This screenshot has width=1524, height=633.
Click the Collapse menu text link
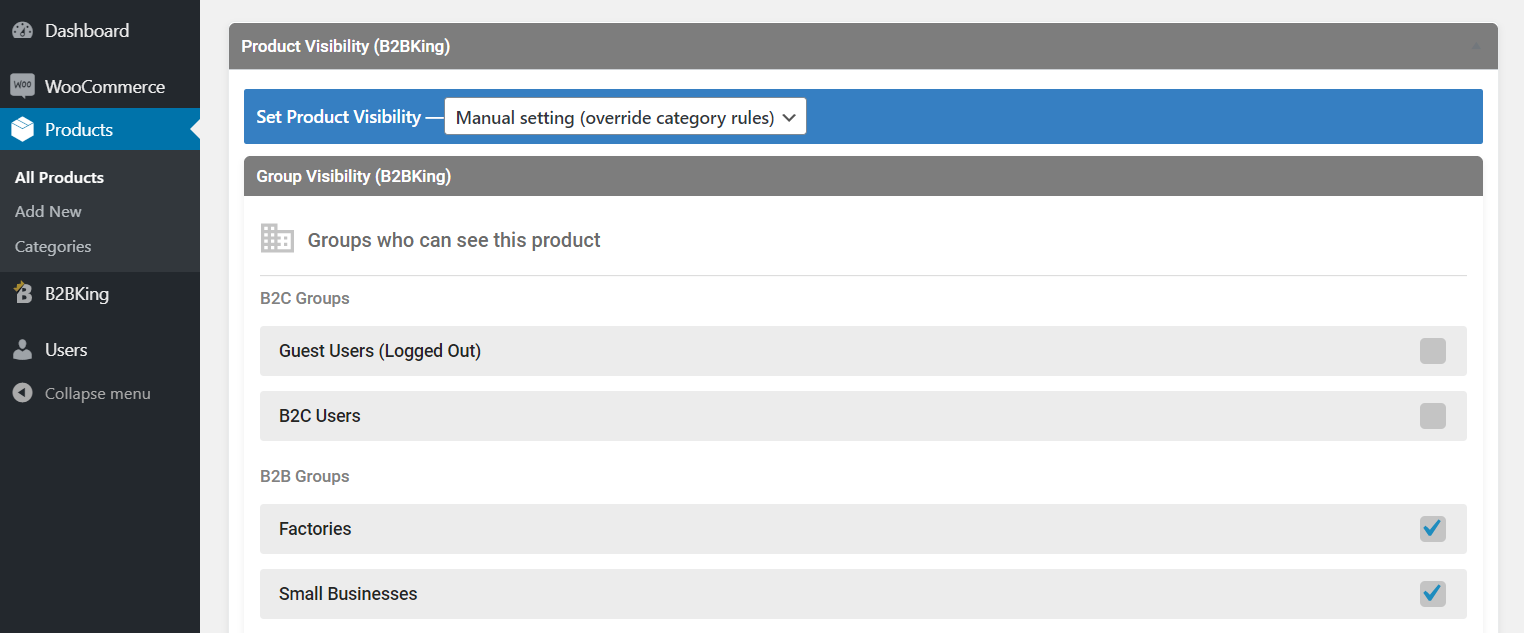point(98,393)
